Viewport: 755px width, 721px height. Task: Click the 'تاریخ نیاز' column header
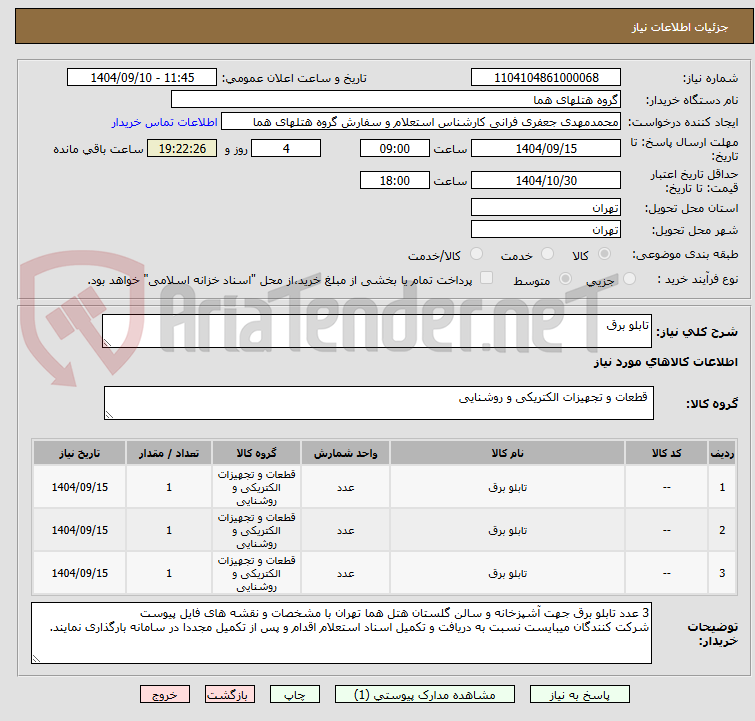(79, 453)
